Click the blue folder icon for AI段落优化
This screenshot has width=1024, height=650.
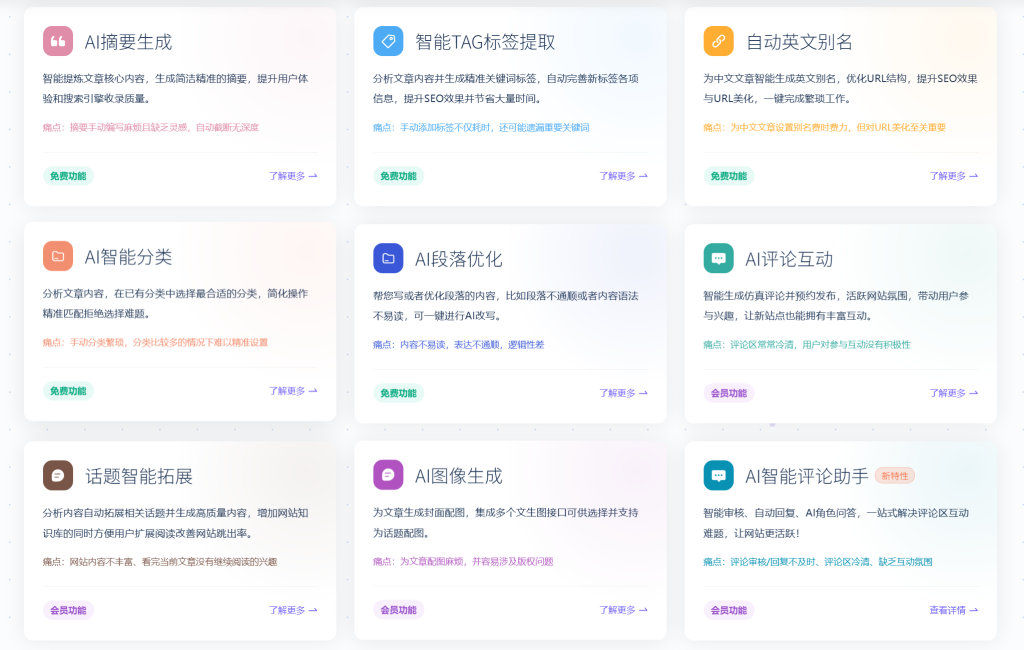pos(388,258)
